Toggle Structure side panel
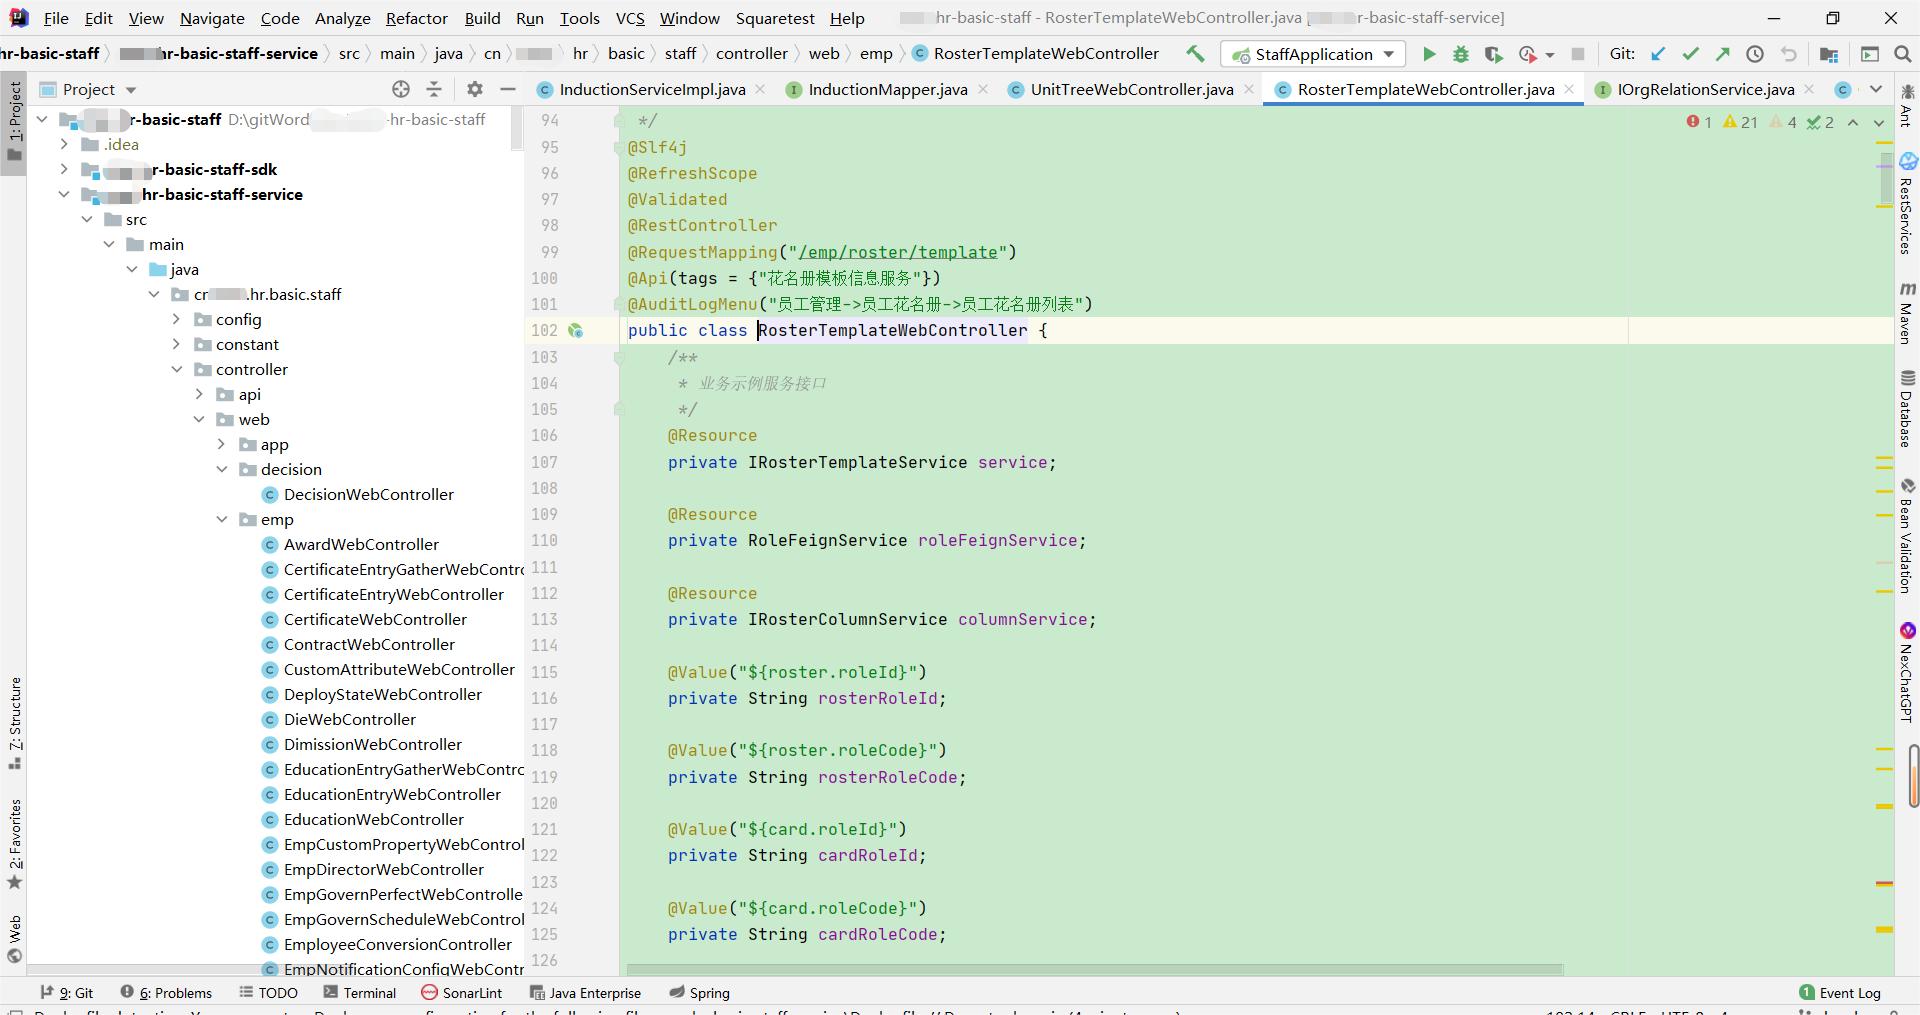 [x=15, y=722]
